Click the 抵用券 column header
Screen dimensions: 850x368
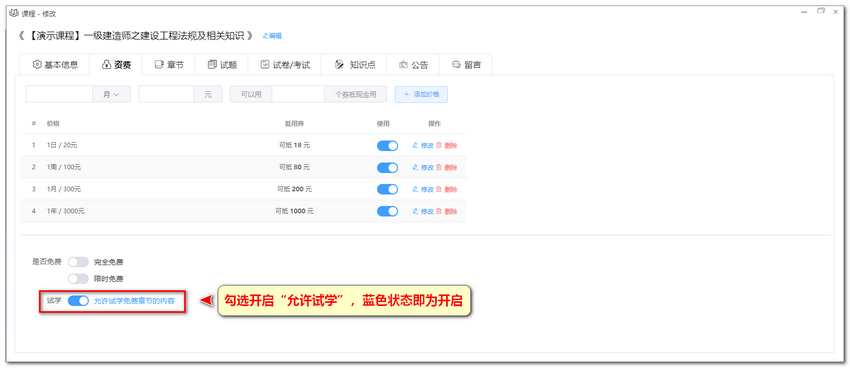tap(293, 124)
